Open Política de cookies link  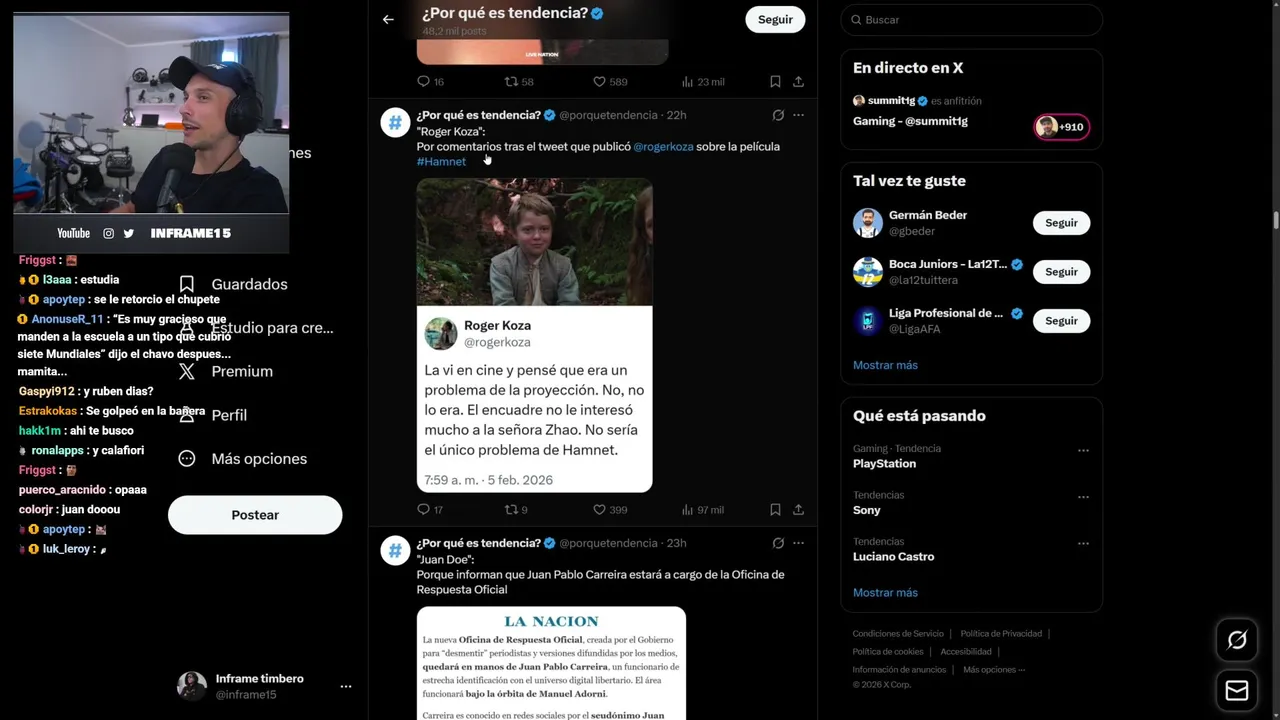tap(888, 652)
